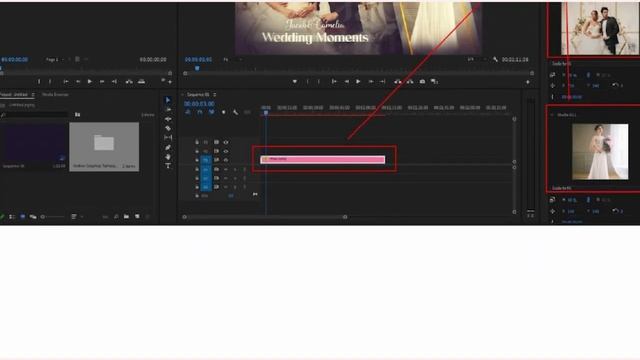The height and width of the screenshot is (360, 640).
Task: Select the Slip tool
Action: click(168, 138)
